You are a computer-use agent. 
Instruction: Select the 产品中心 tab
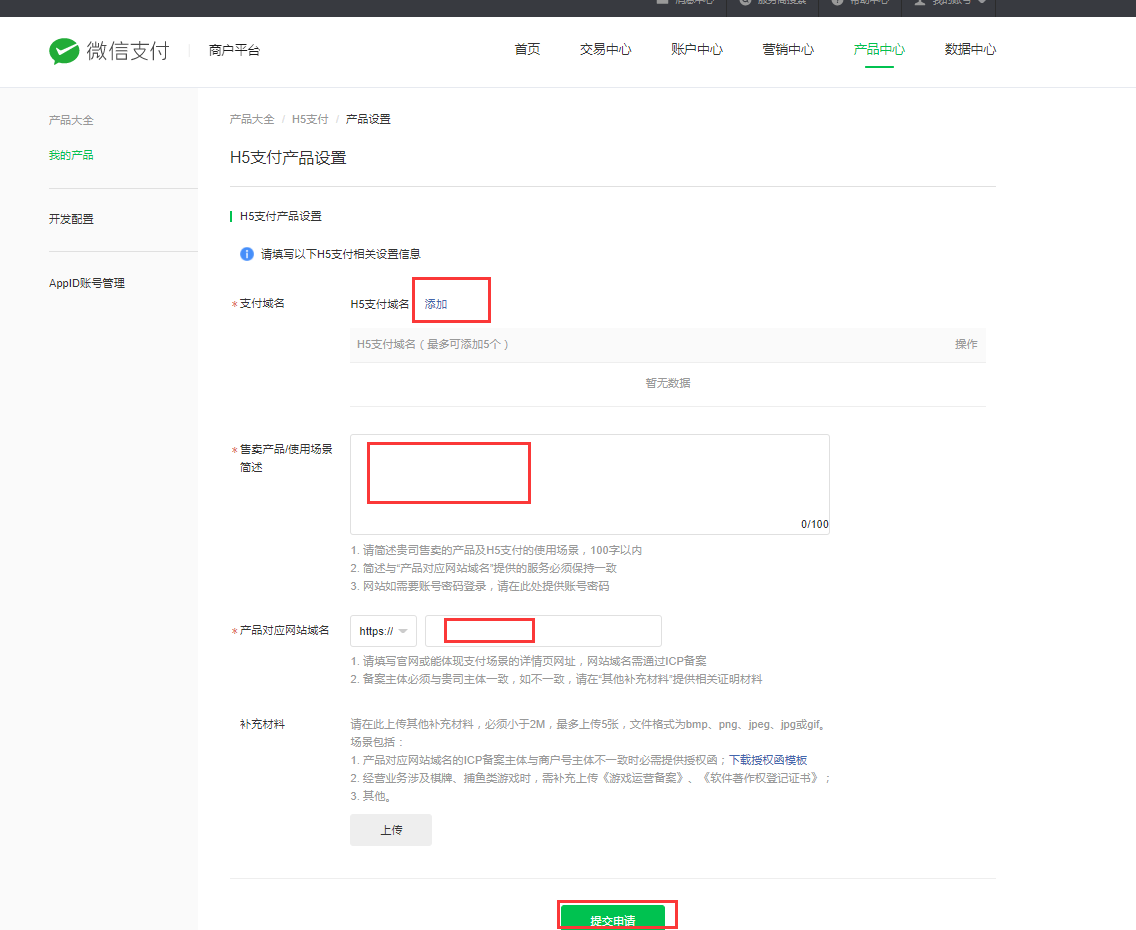879,49
